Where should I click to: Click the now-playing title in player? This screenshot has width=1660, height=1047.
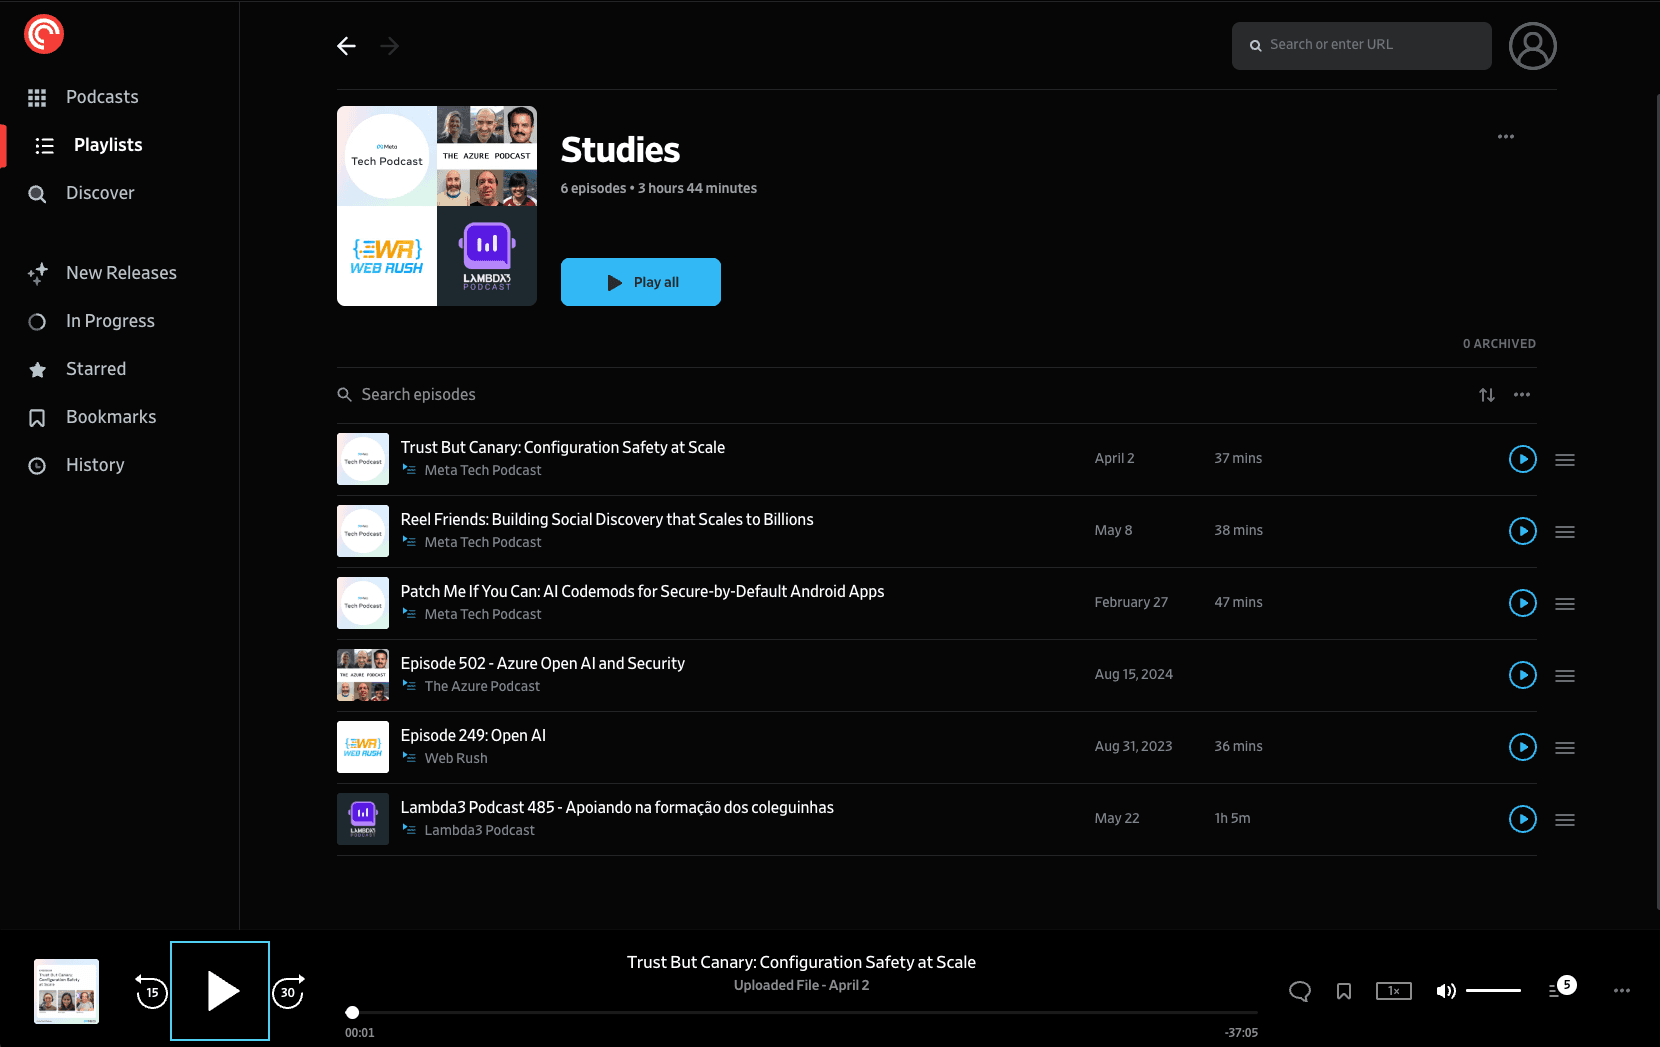coord(801,962)
